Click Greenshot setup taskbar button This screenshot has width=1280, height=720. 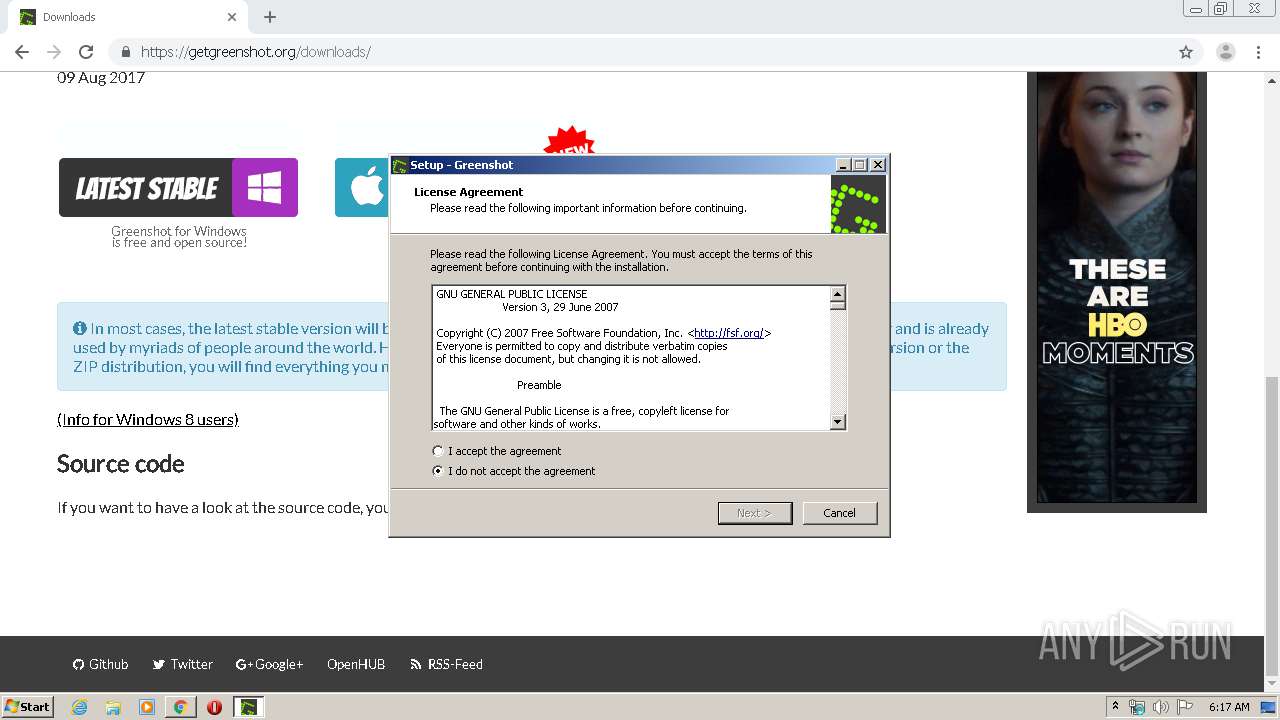coord(248,707)
